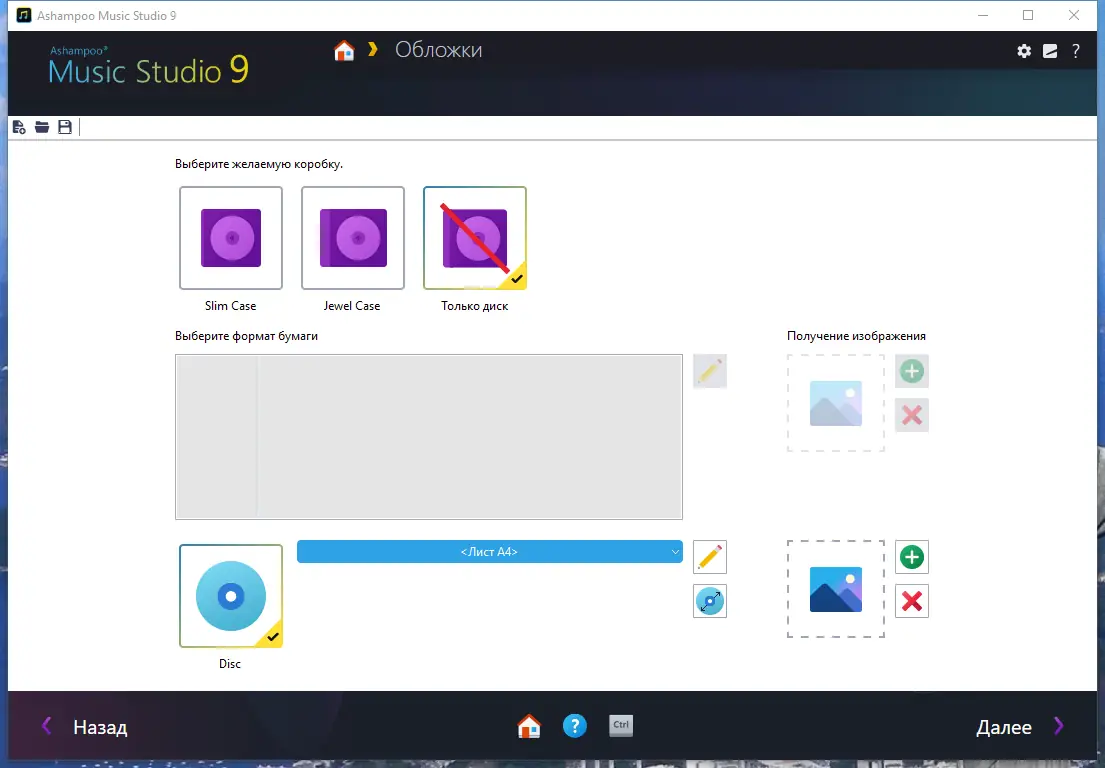
Task: Choose the Только диск option
Action: click(475, 238)
